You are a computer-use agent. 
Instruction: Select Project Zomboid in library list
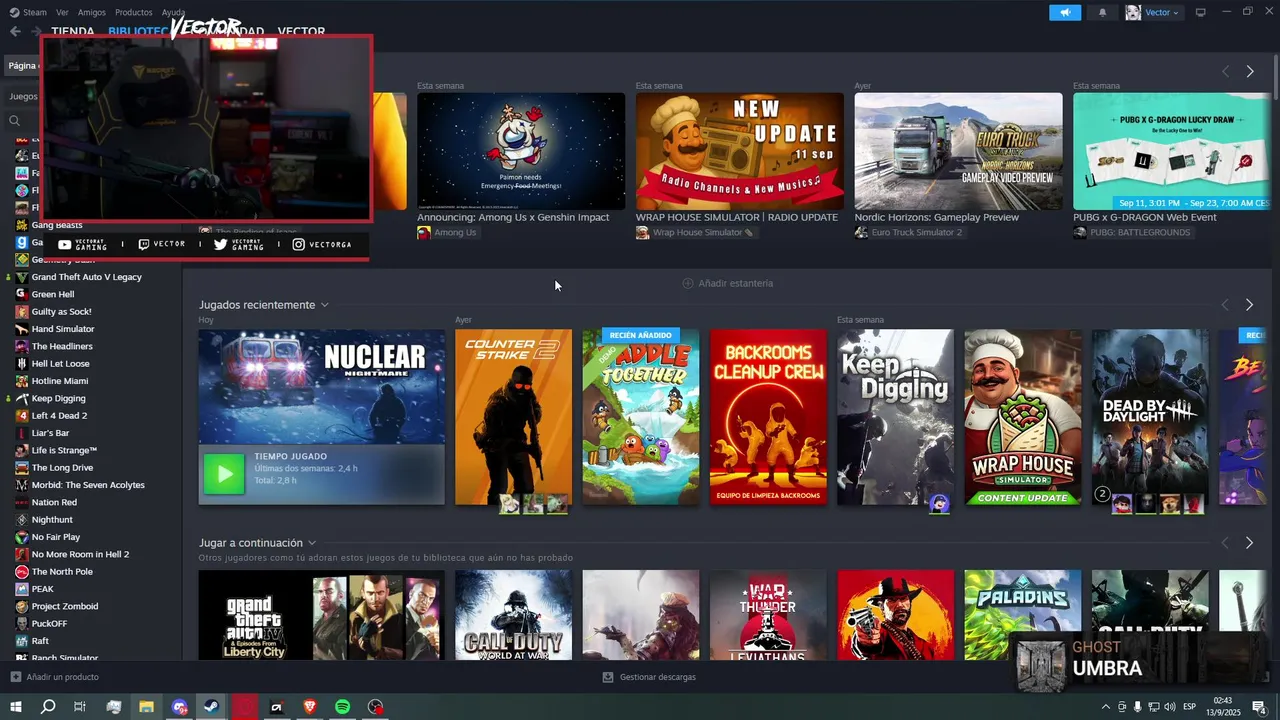65,606
